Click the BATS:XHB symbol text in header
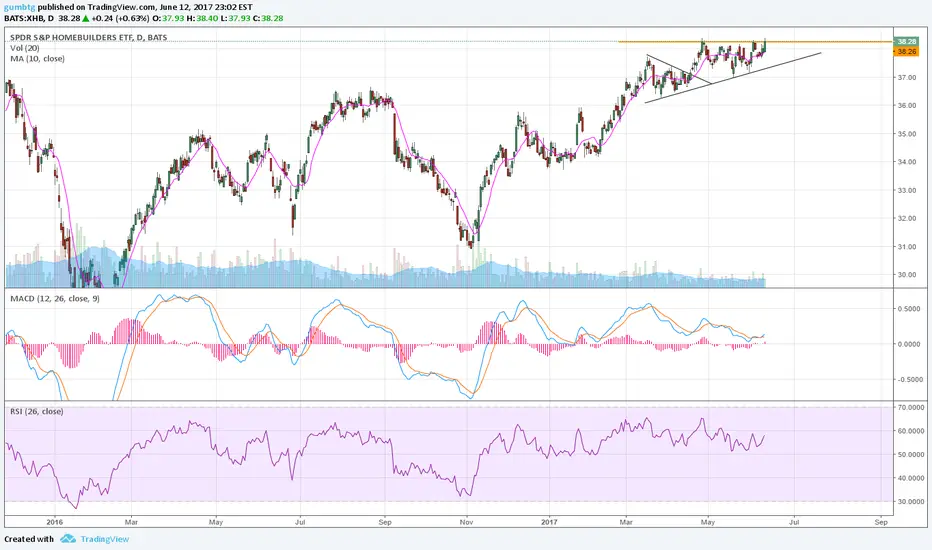This screenshot has height=550, width=932. click(x=25, y=18)
